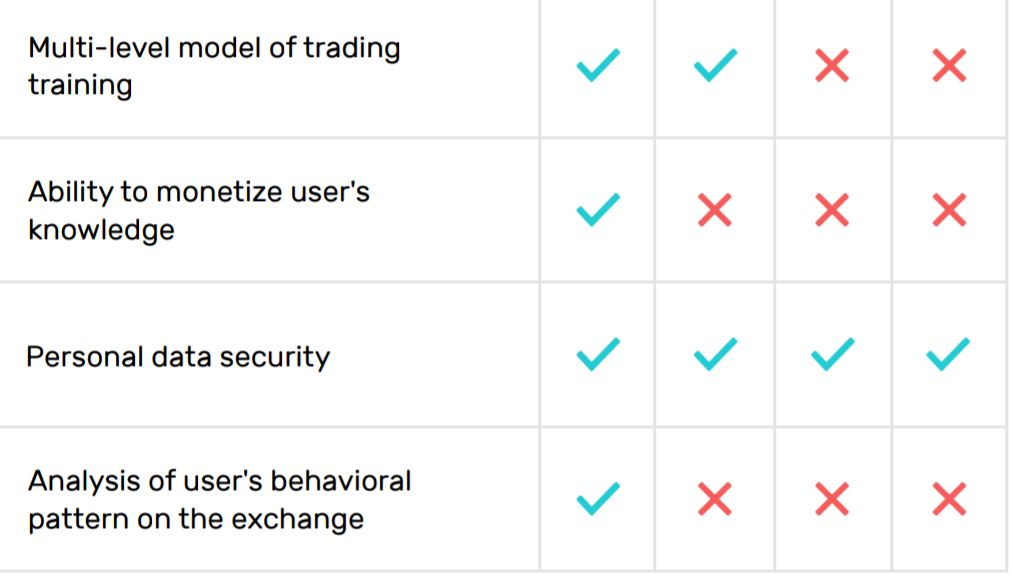Select 'Multi-level model of trading training' text
The width and height of the screenshot is (1013, 575).
pos(214,67)
